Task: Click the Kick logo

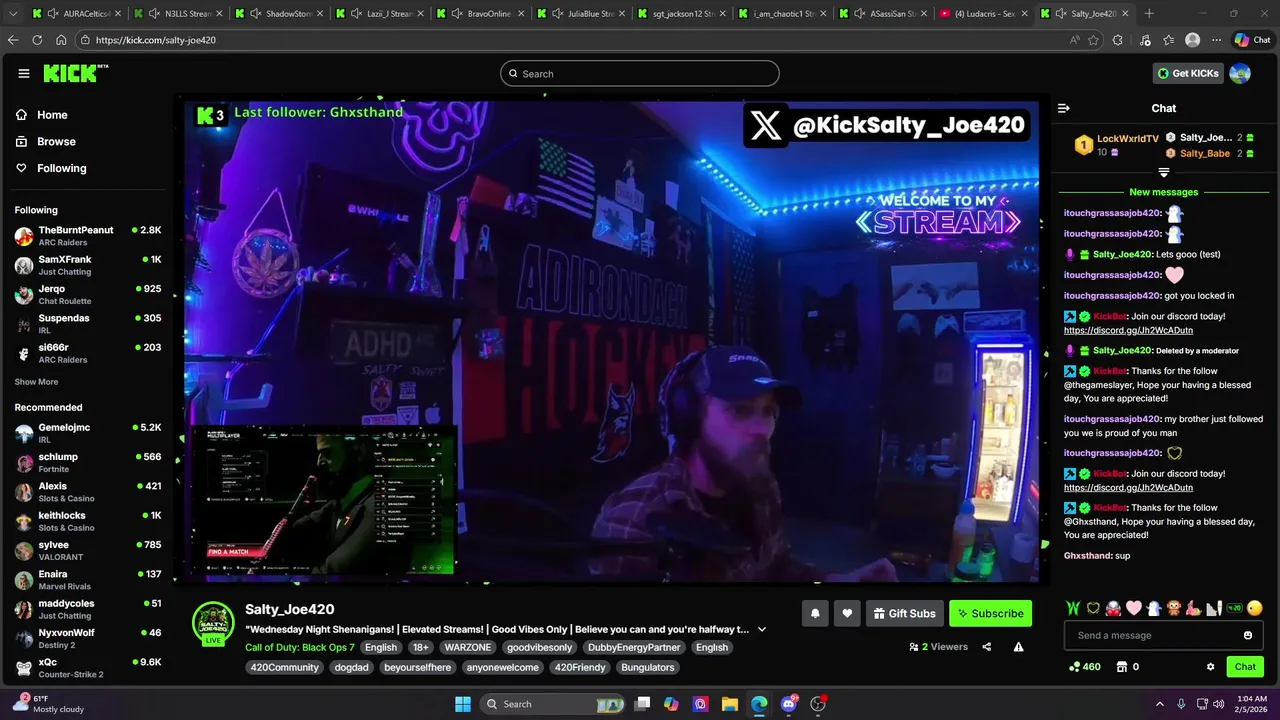Action: [x=75, y=73]
